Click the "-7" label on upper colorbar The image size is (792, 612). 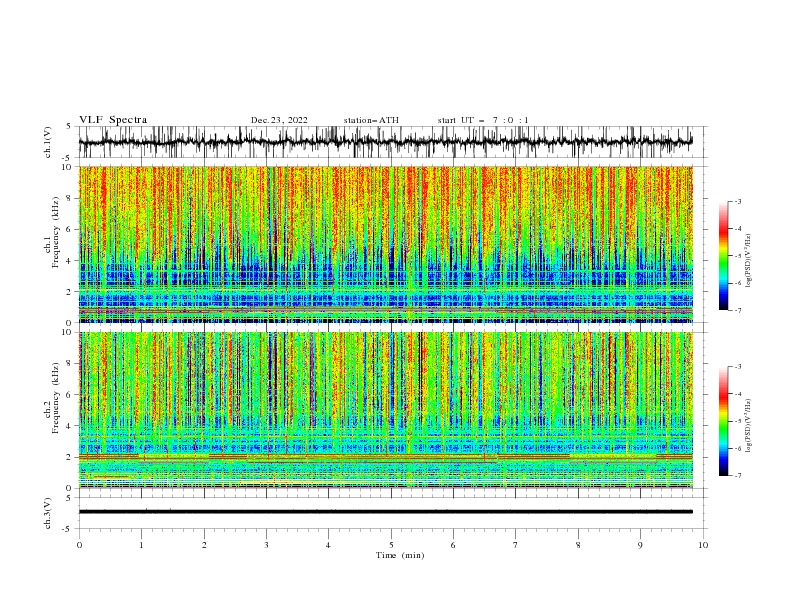pyautogui.click(x=737, y=311)
